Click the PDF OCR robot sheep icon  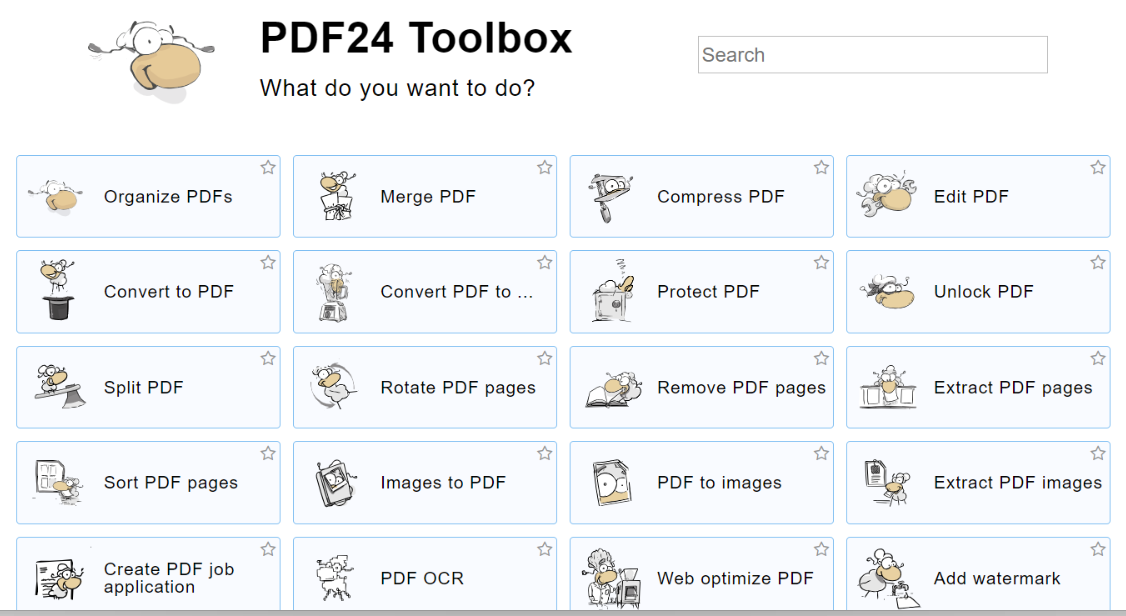coord(335,578)
